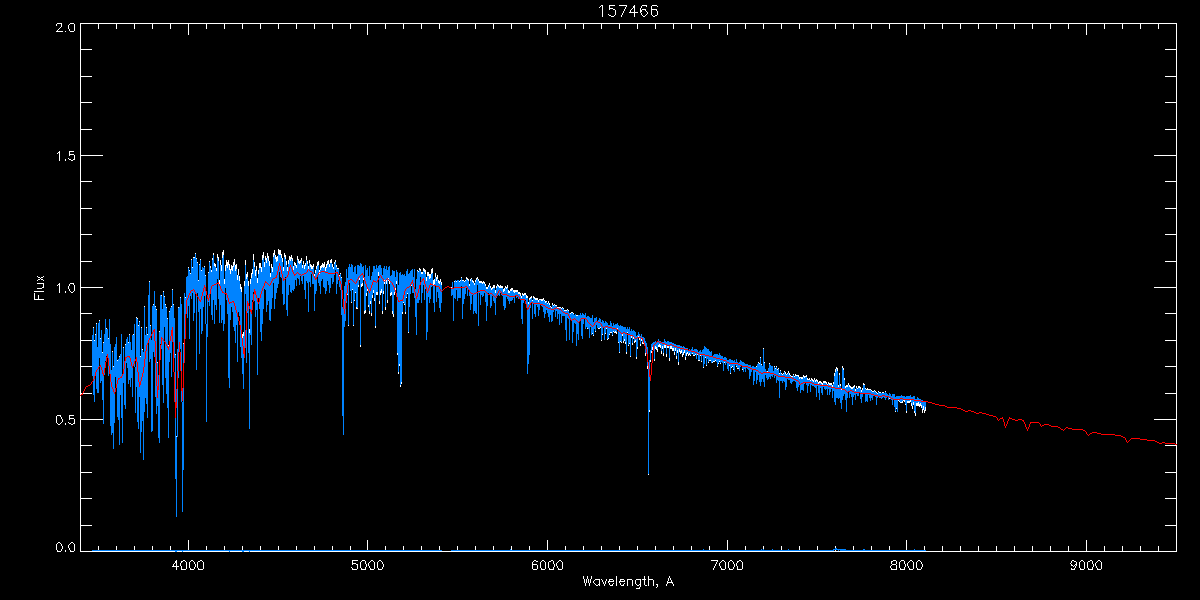The image size is (1200, 600).
Task: Click the 6000 x-axis tick label
Action: (548, 564)
